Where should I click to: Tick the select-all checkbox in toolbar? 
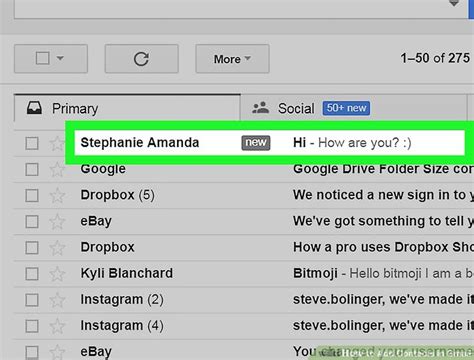[x=43, y=58]
